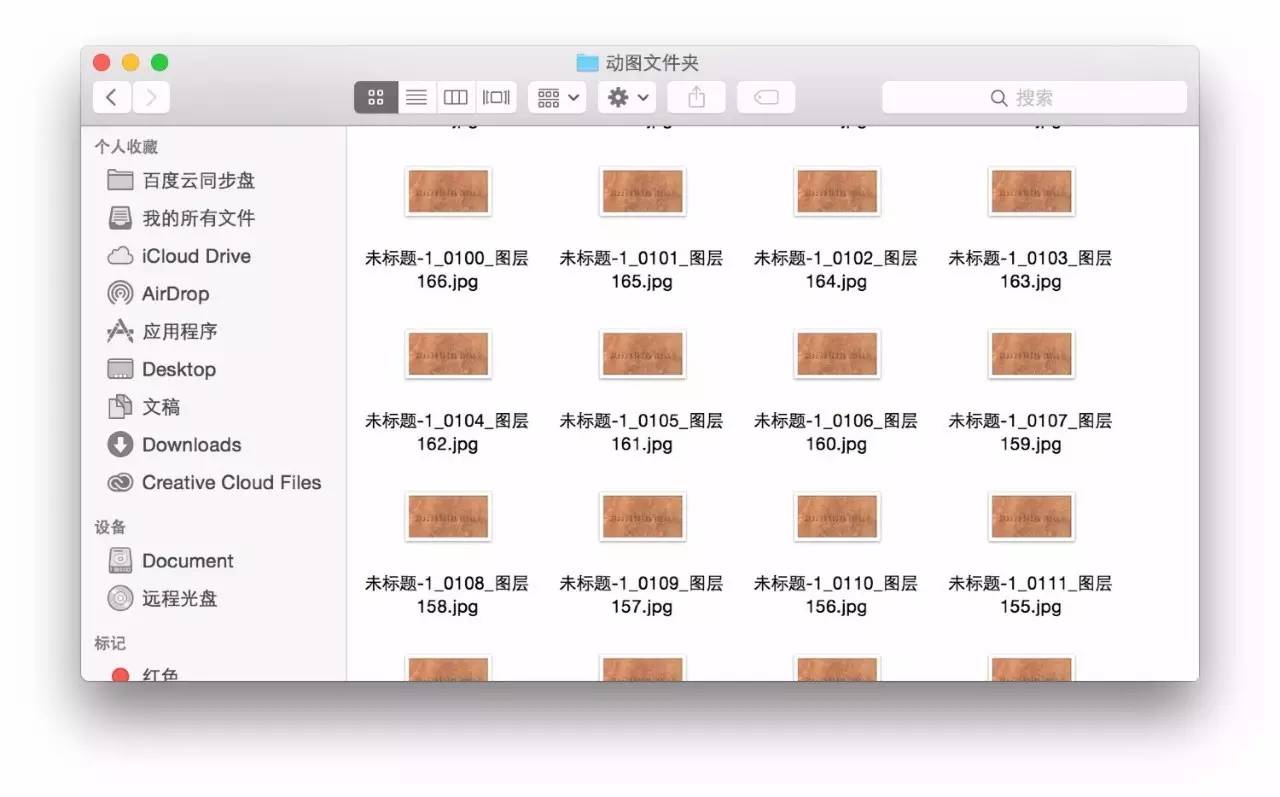The image size is (1280, 797).
Task: Open the arrange-by dropdown
Action: coord(558,97)
